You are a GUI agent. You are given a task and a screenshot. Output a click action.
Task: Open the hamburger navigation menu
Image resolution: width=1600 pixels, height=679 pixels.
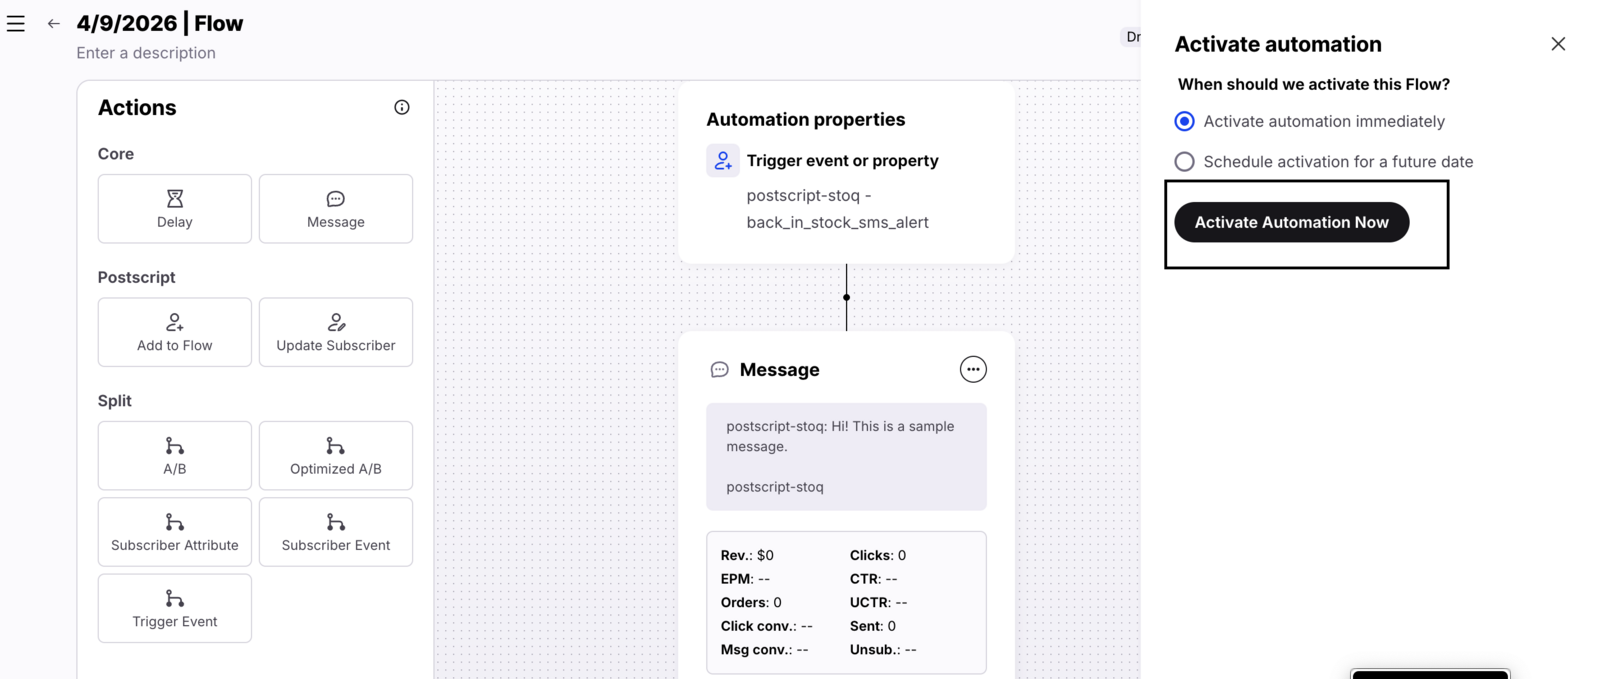coord(16,23)
